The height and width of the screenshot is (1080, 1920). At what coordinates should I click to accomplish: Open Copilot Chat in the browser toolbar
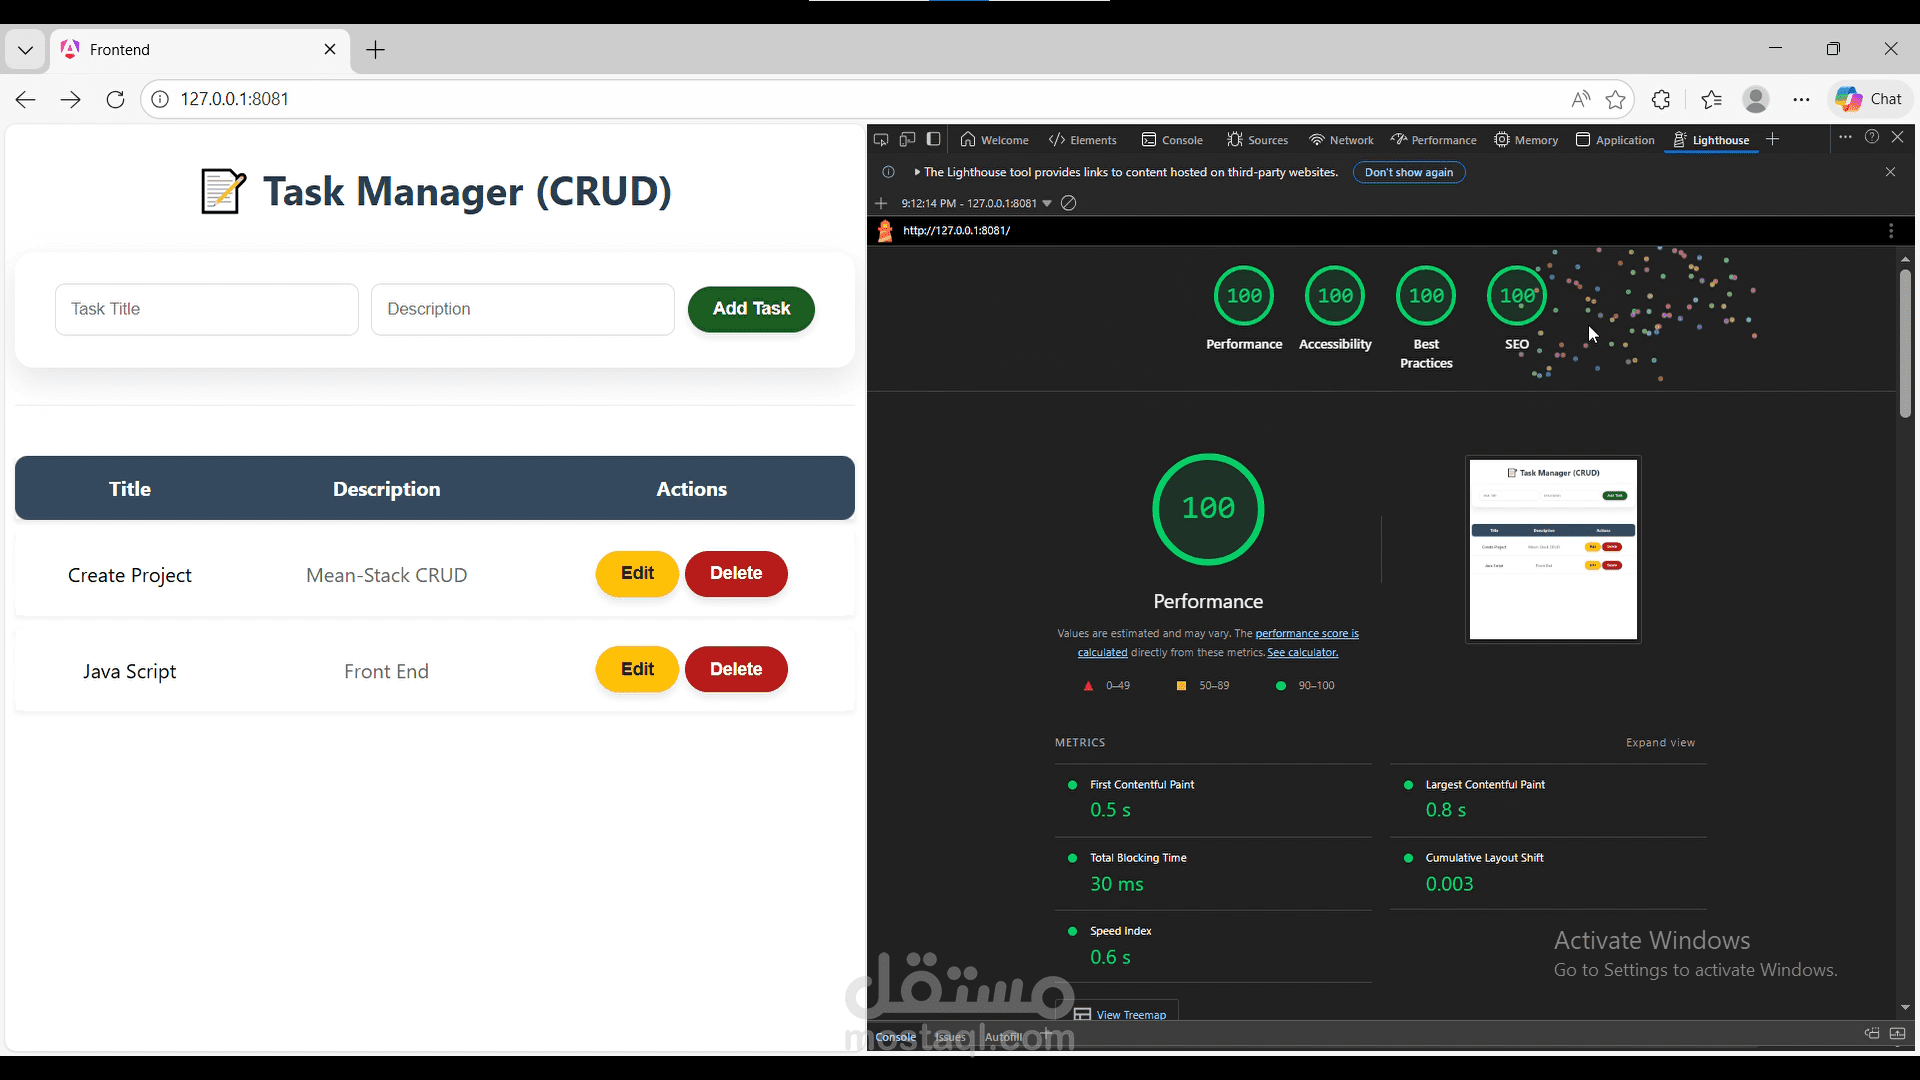[x=1868, y=99]
